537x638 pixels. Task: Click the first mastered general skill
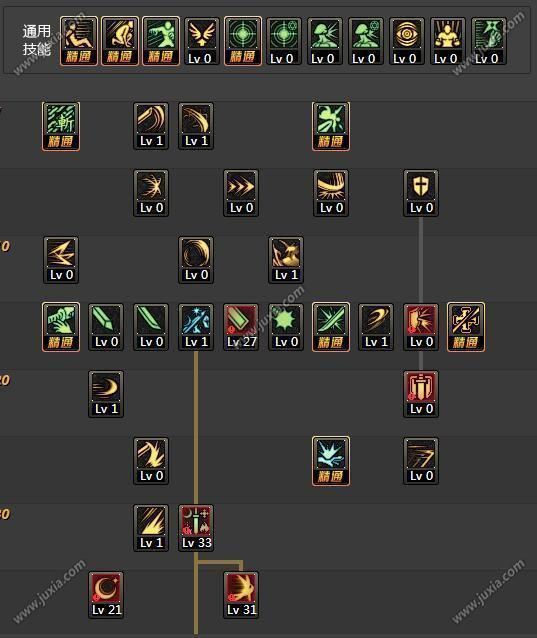[x=79, y=41]
